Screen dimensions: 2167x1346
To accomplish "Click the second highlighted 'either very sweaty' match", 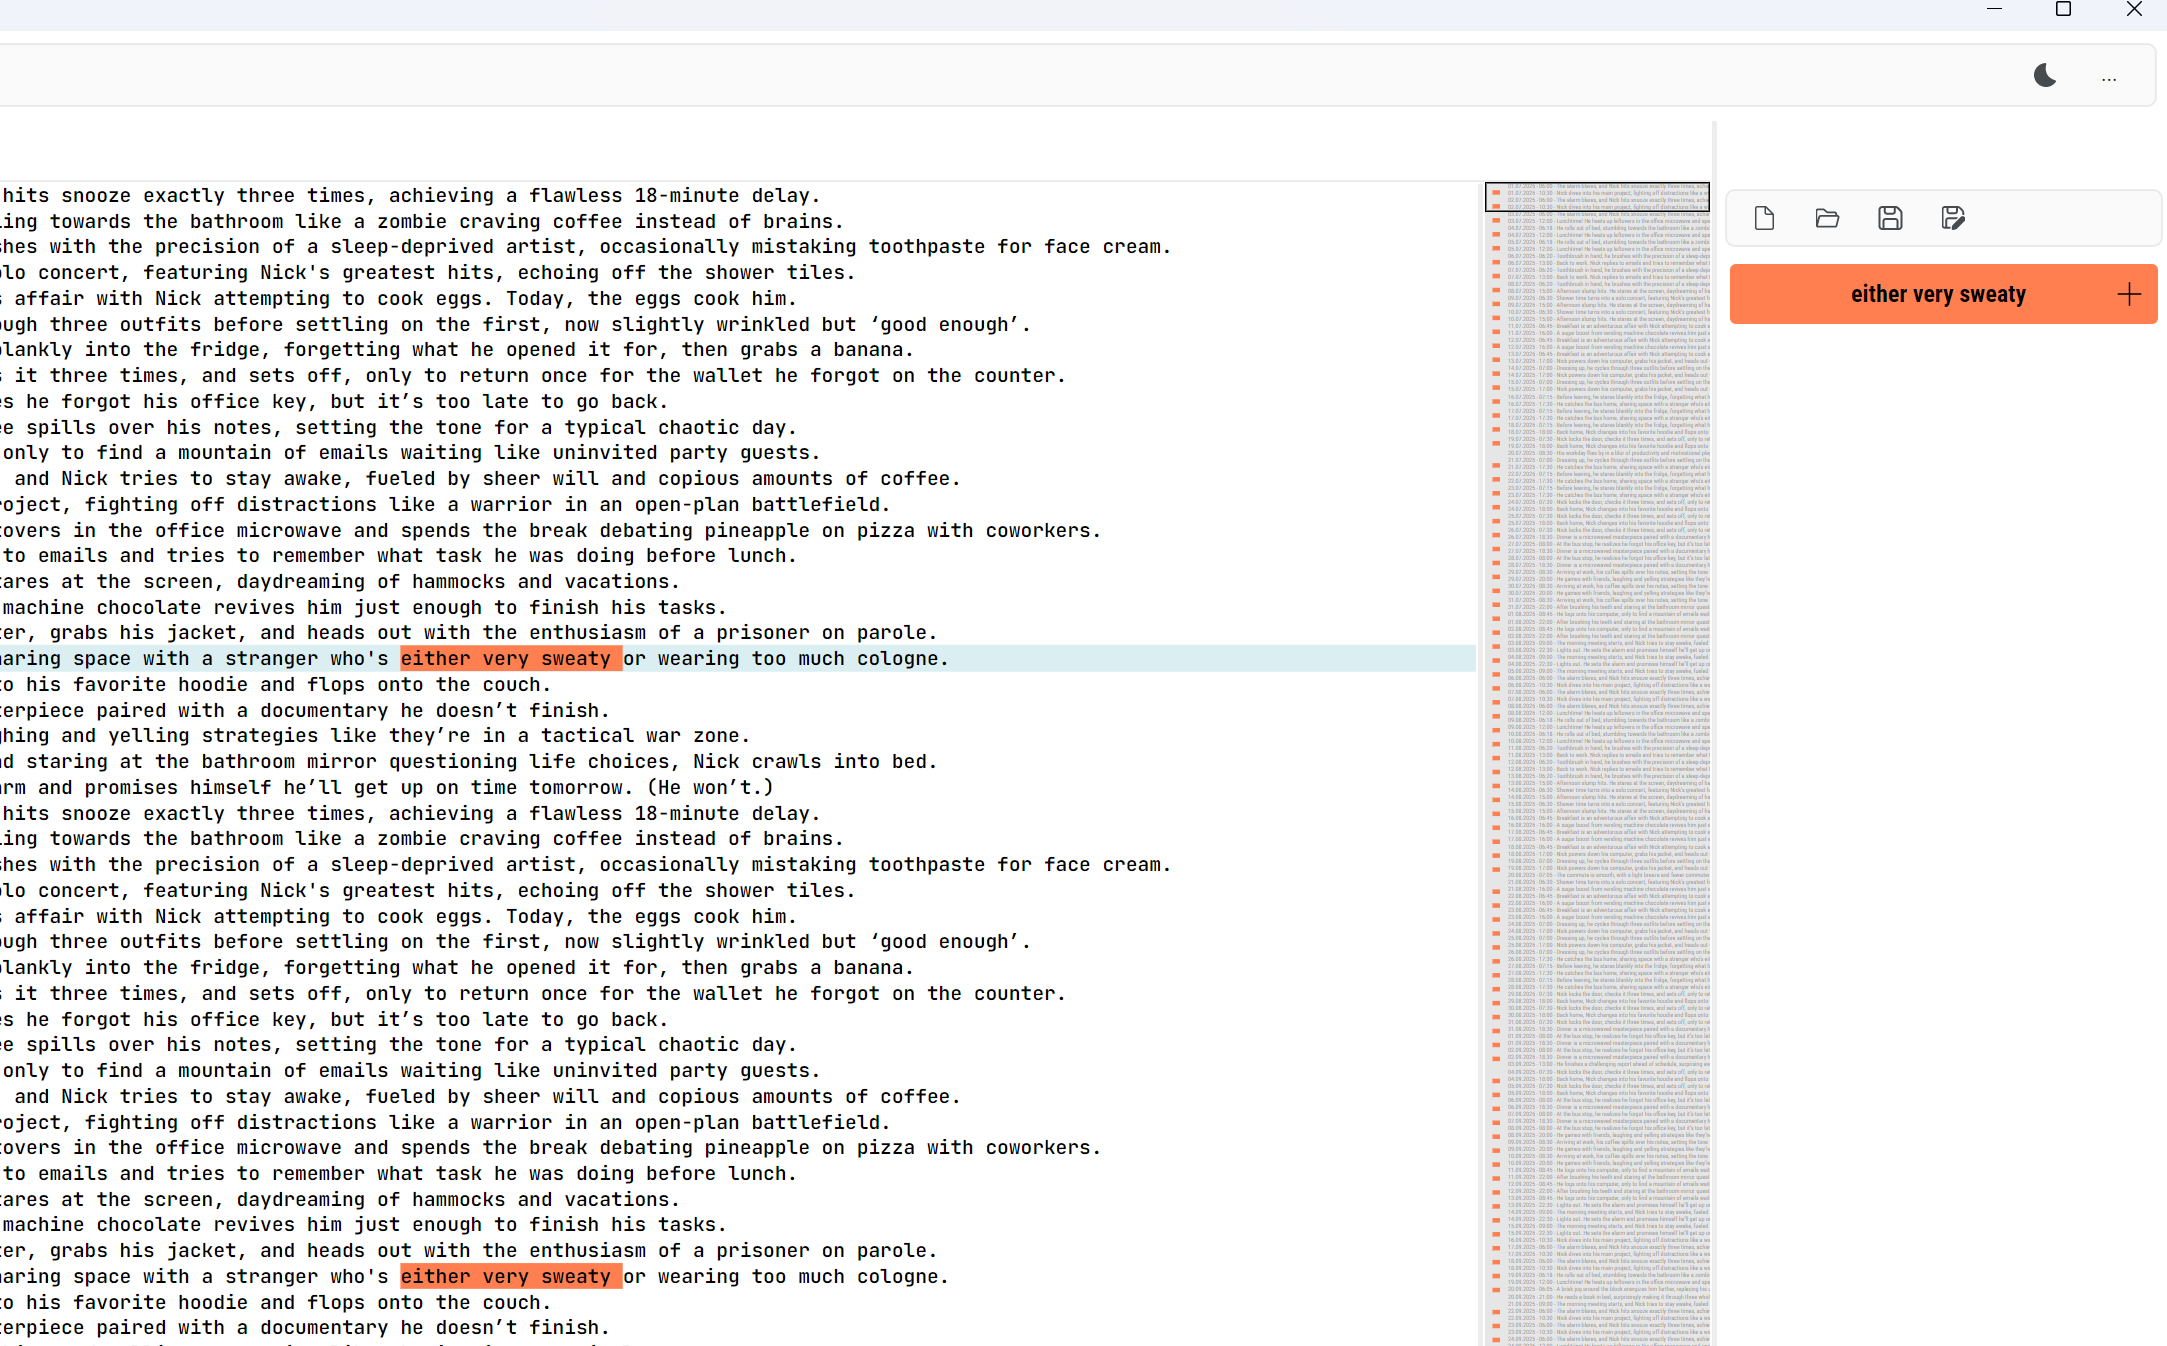I will (x=510, y=1277).
